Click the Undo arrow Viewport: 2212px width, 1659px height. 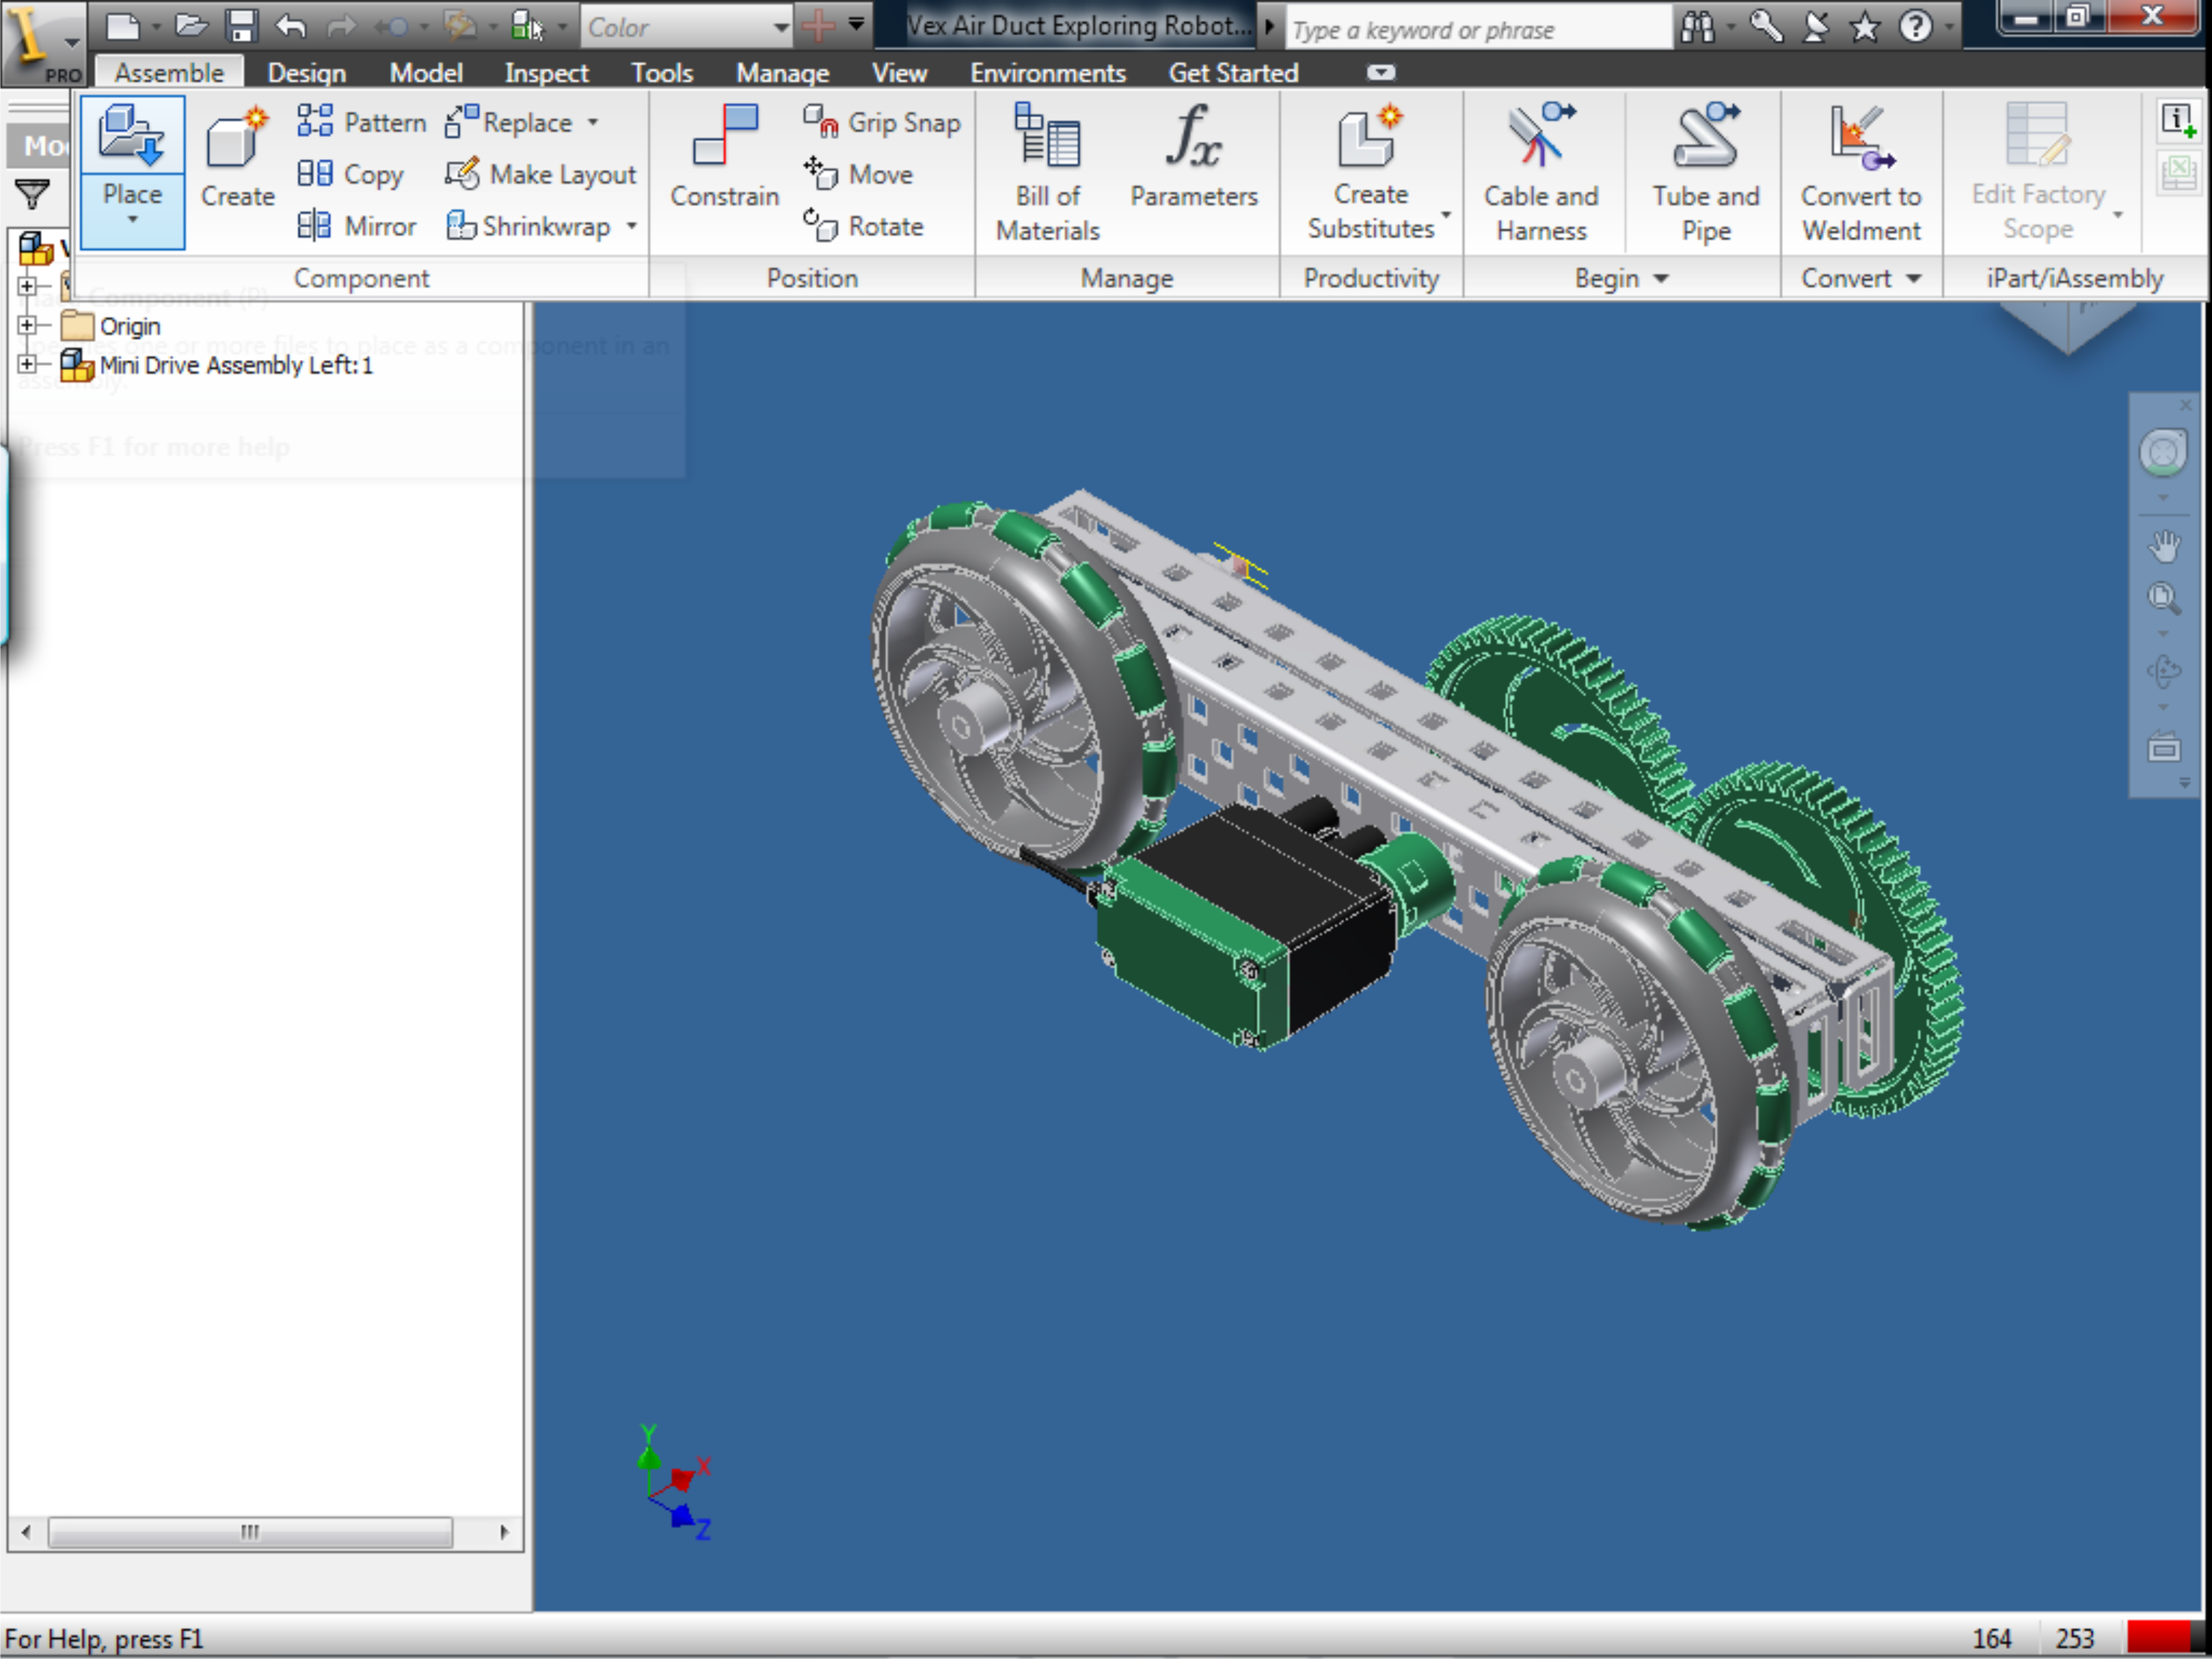pos(290,26)
